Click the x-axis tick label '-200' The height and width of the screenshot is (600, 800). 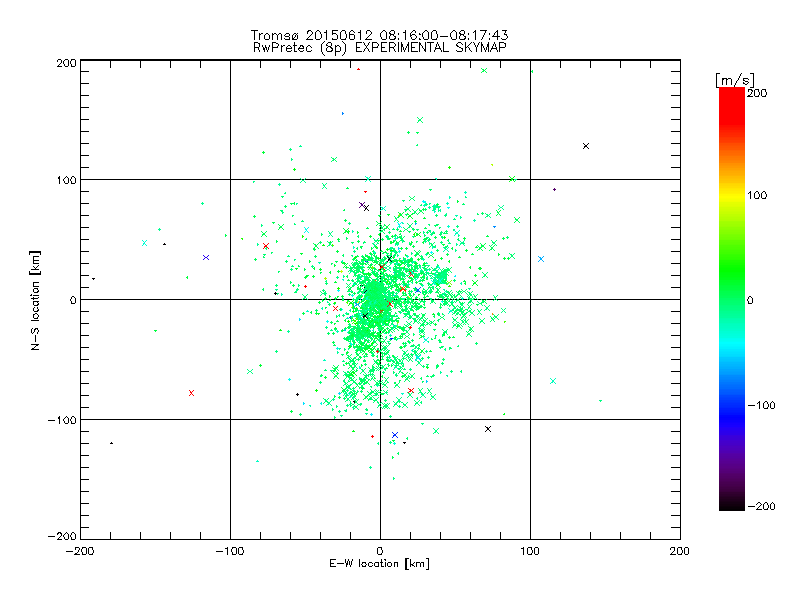[80, 551]
